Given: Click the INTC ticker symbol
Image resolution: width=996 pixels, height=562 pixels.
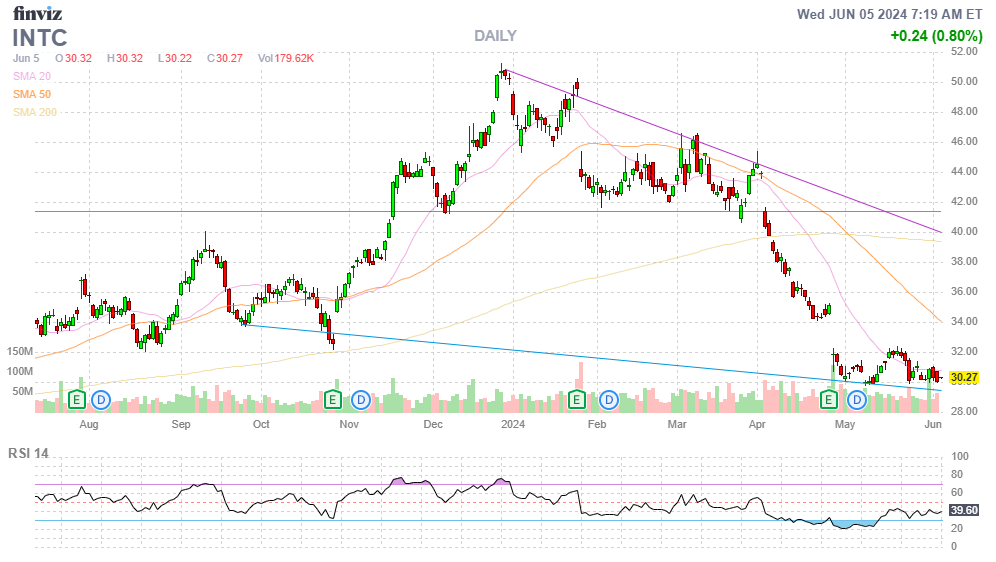Looking at the screenshot, I should (40, 38).
